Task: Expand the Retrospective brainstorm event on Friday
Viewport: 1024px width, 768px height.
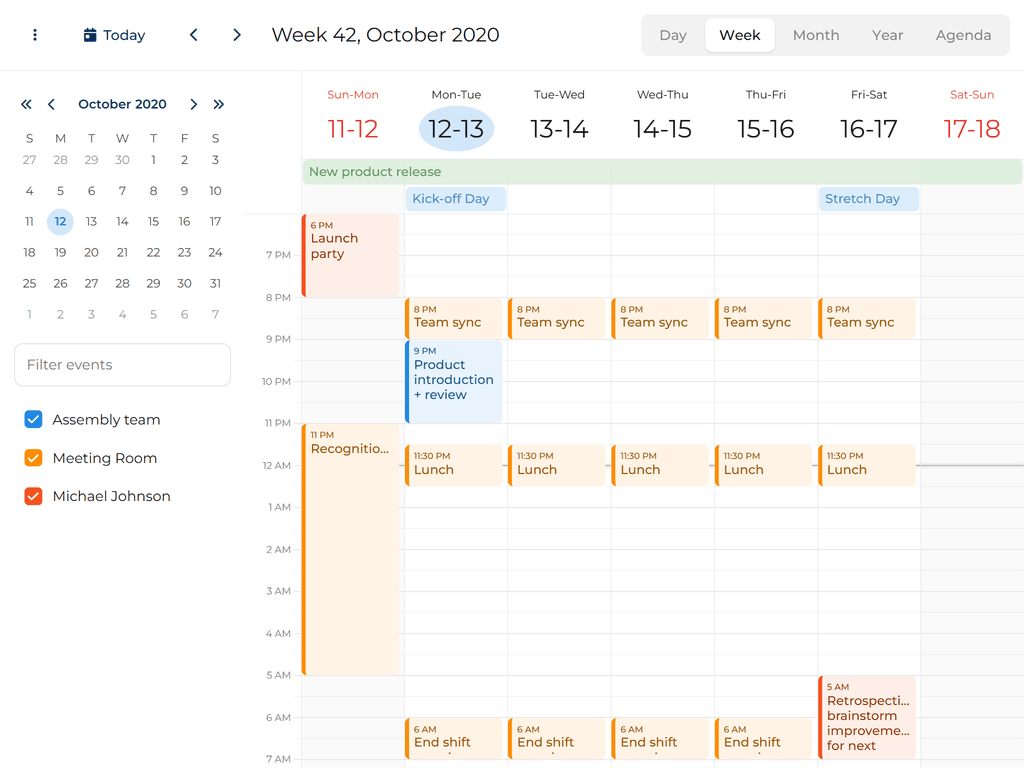Action: 867,717
